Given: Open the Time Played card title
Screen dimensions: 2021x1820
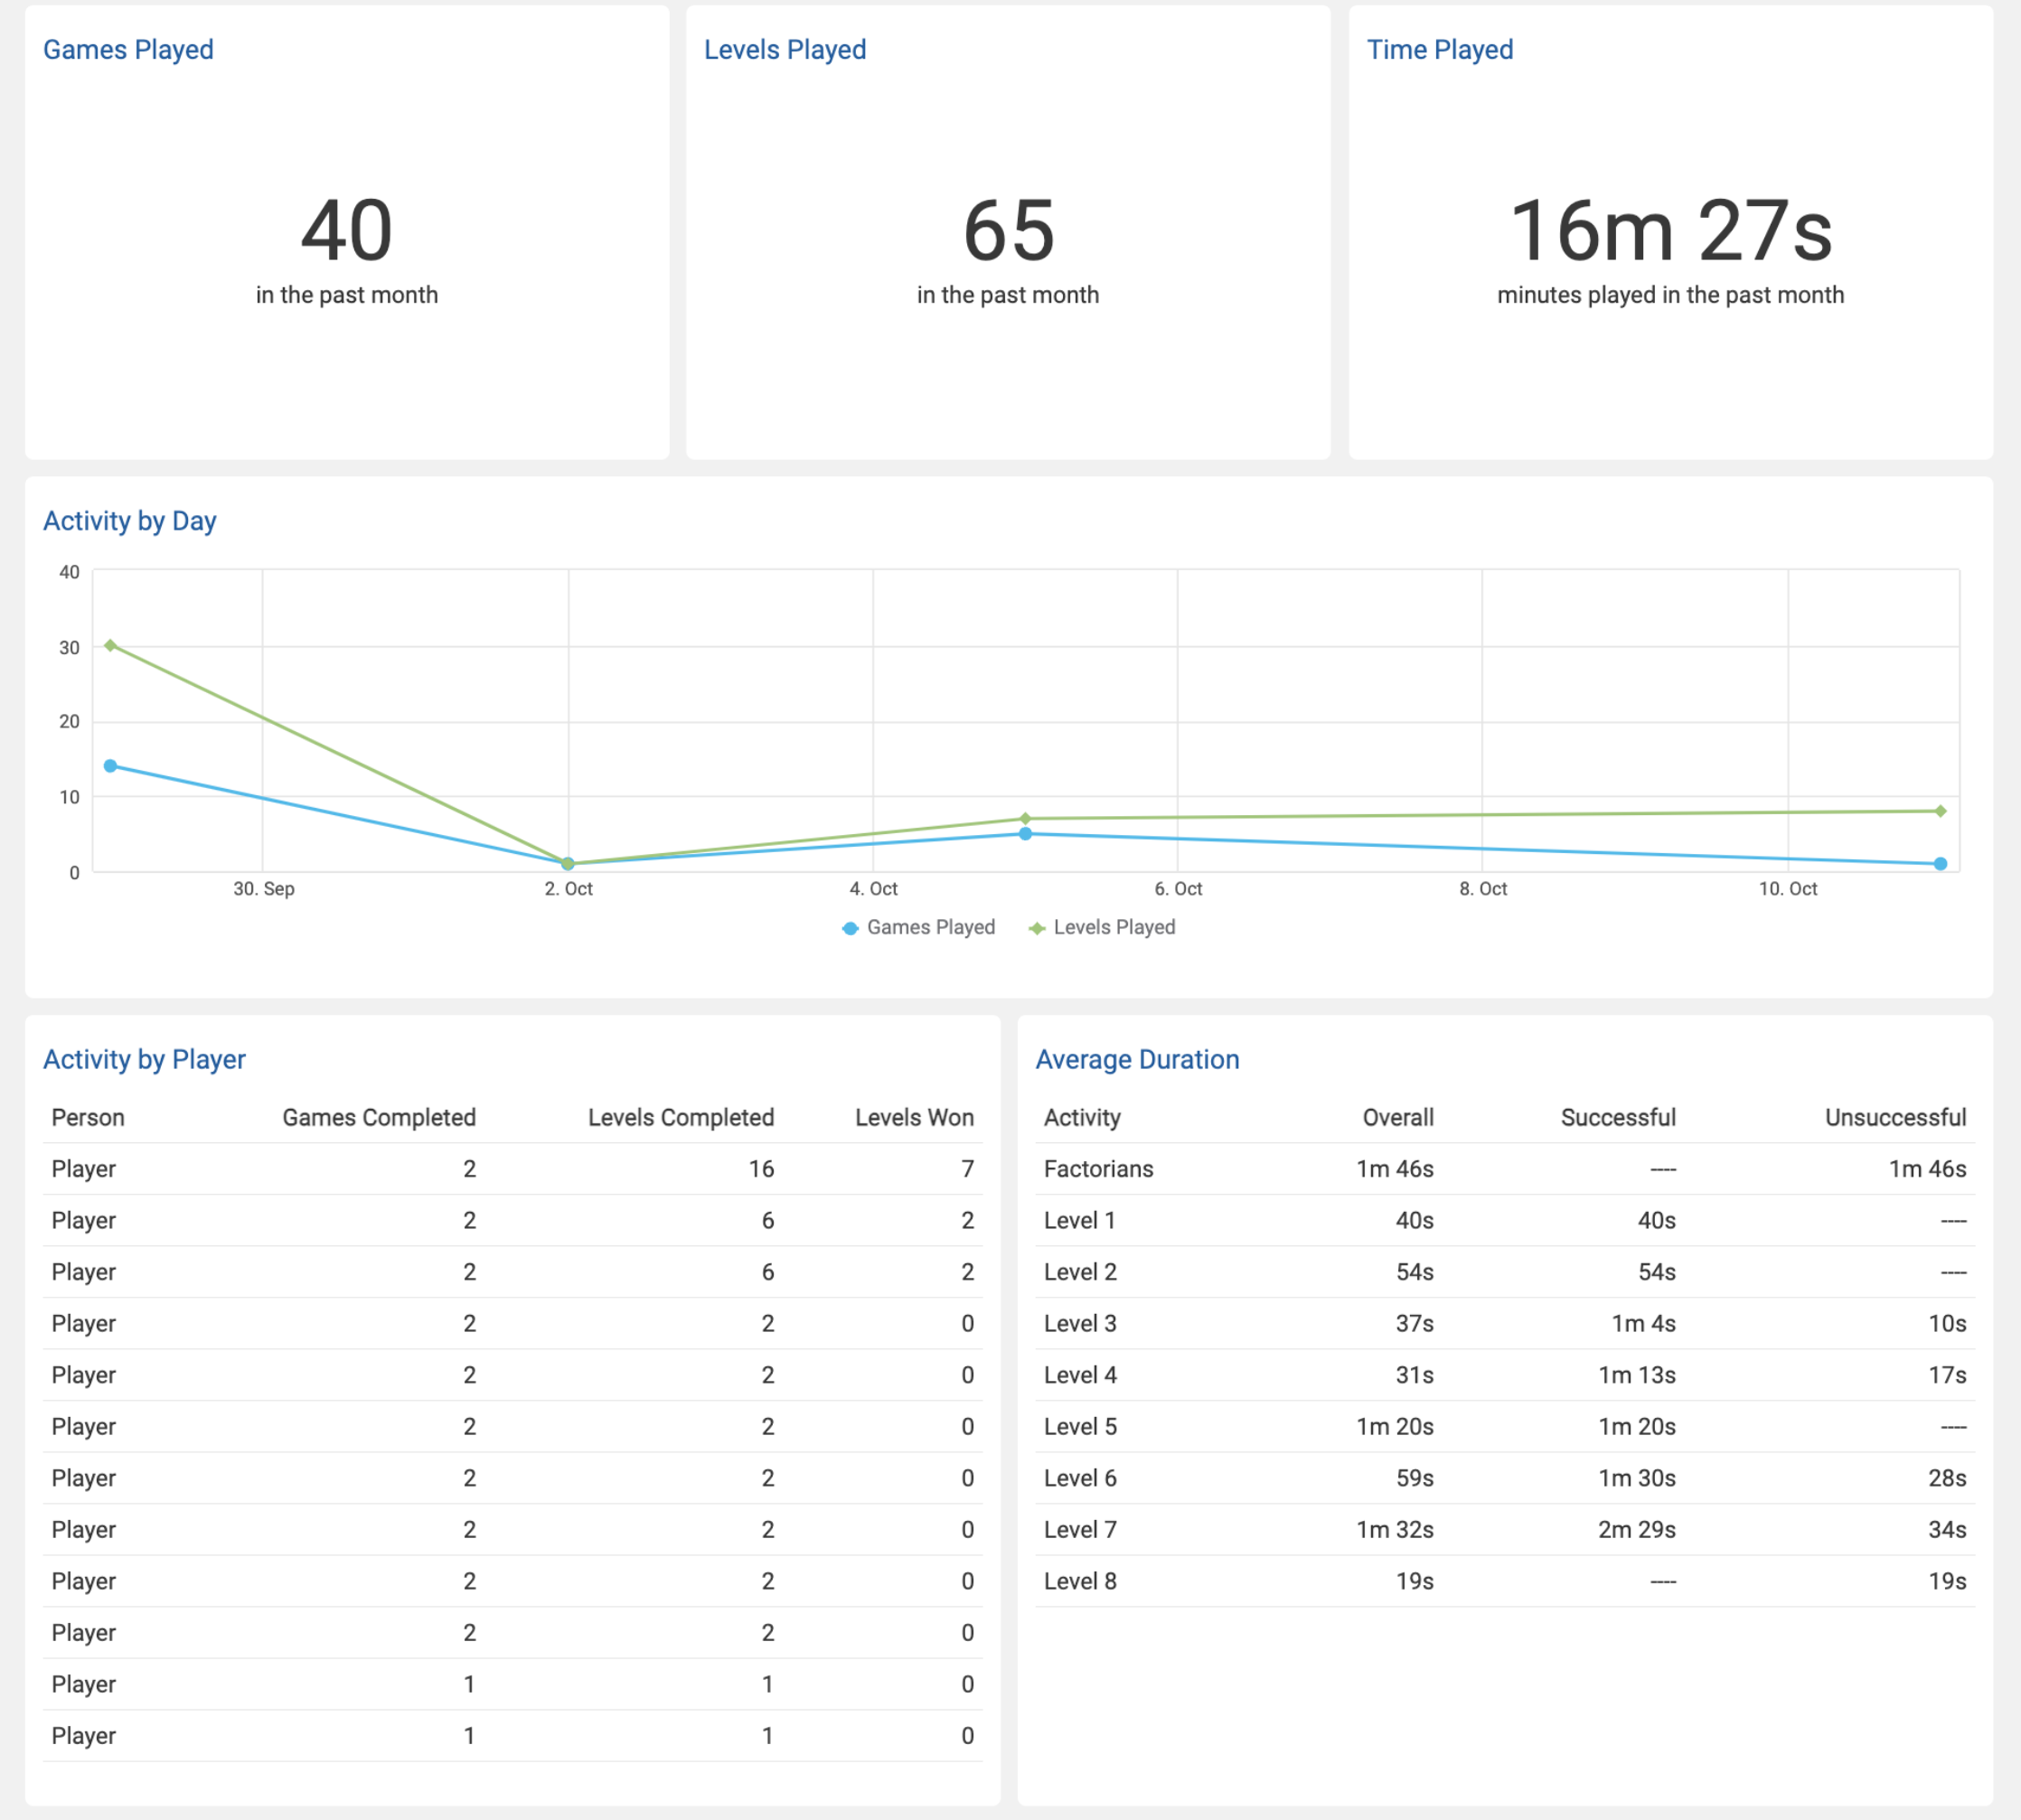Looking at the screenshot, I should point(1440,49).
